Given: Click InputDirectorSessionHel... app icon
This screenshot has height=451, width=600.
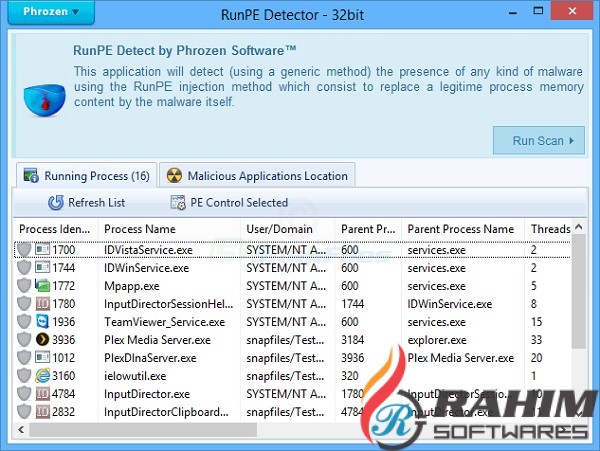Looking at the screenshot, I should pos(42,304).
